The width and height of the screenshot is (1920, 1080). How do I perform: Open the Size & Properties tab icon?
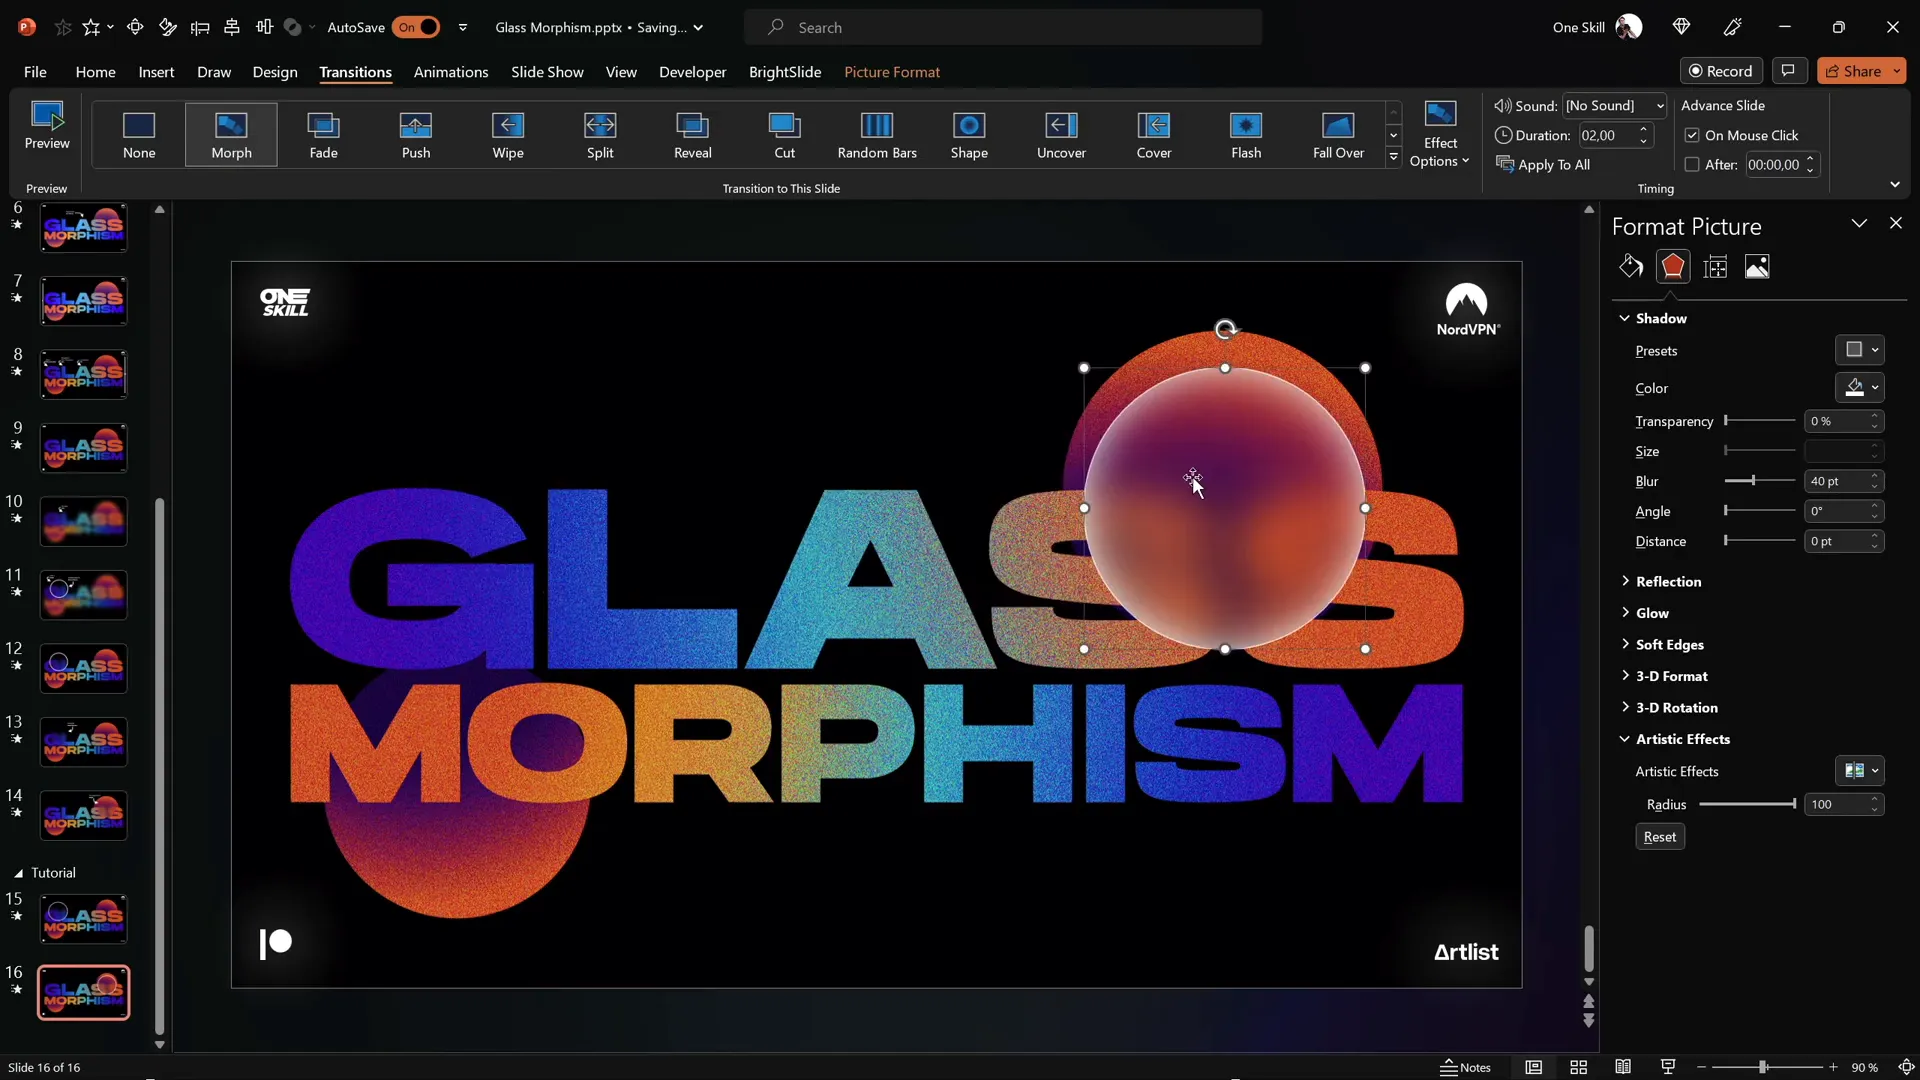[1715, 266]
